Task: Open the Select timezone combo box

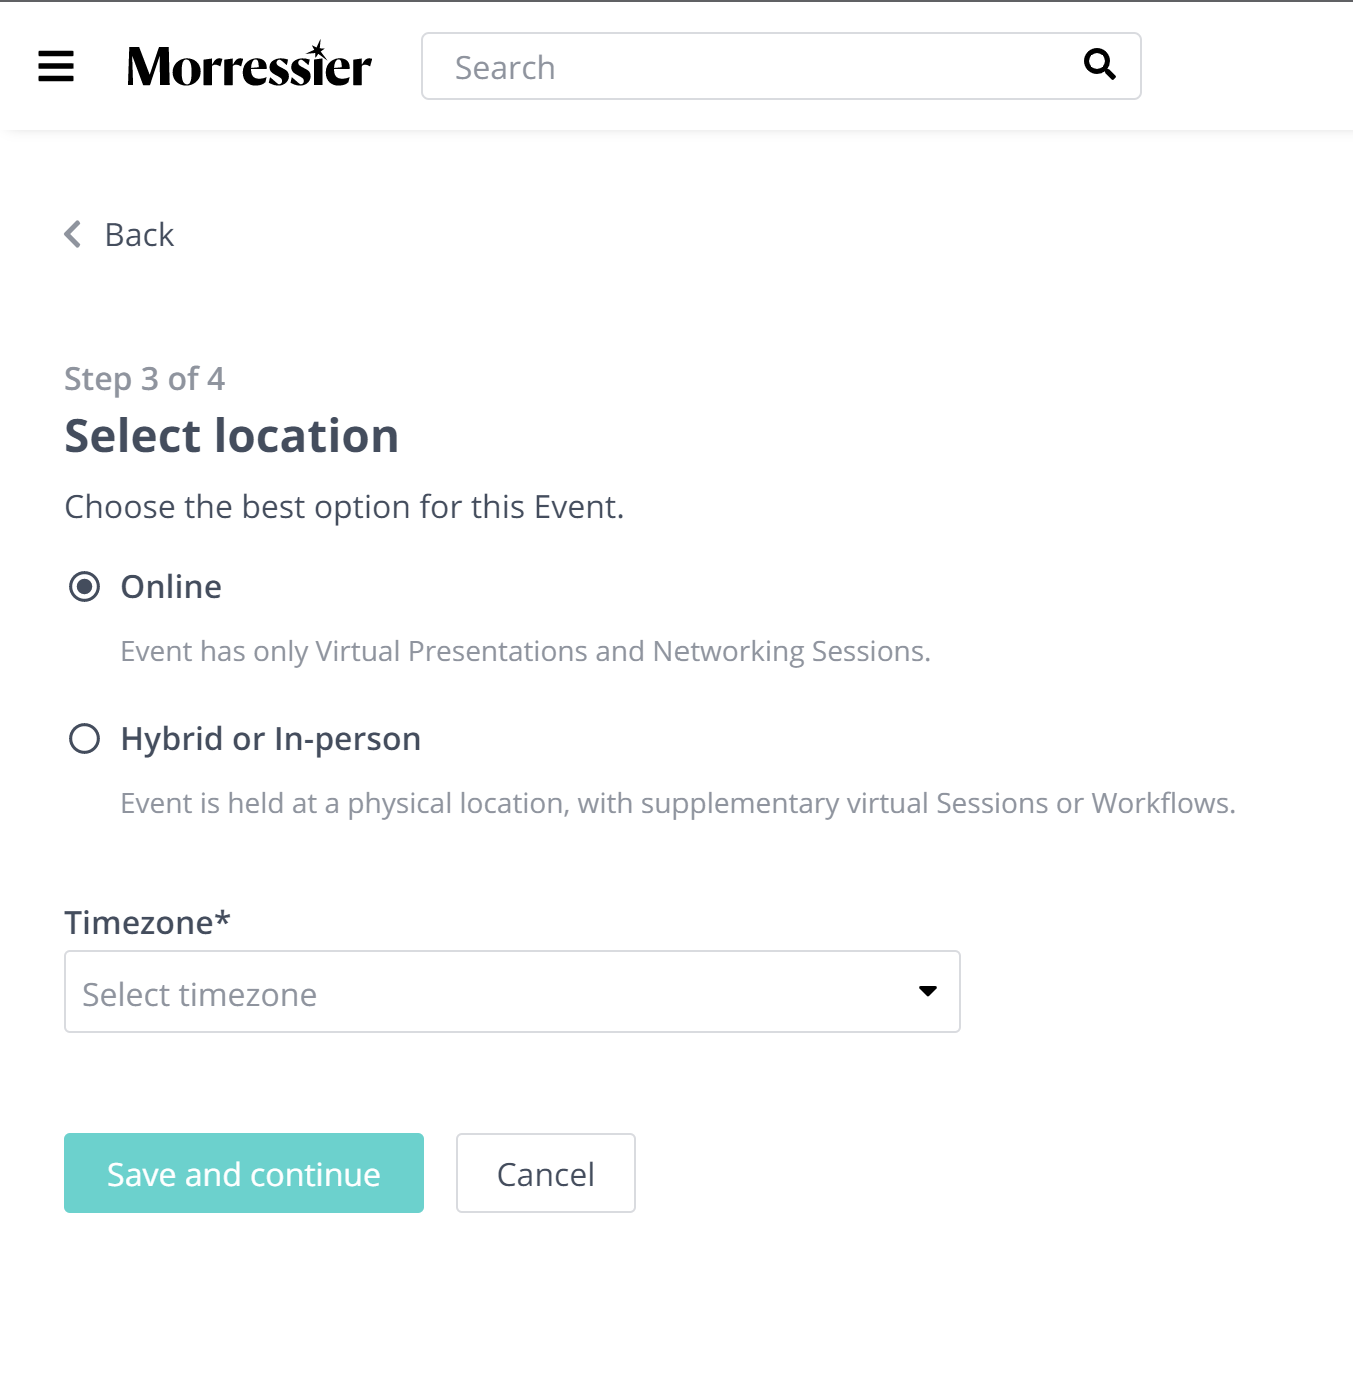Action: pos(512,991)
